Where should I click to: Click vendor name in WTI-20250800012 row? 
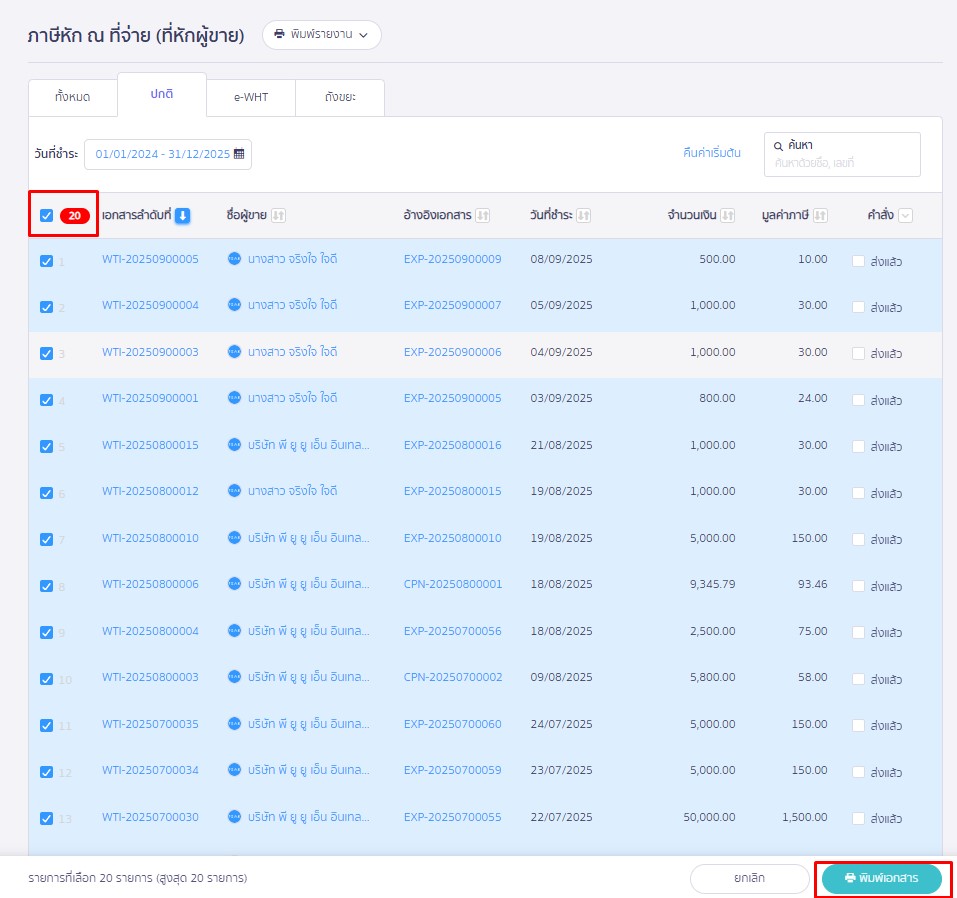point(292,491)
